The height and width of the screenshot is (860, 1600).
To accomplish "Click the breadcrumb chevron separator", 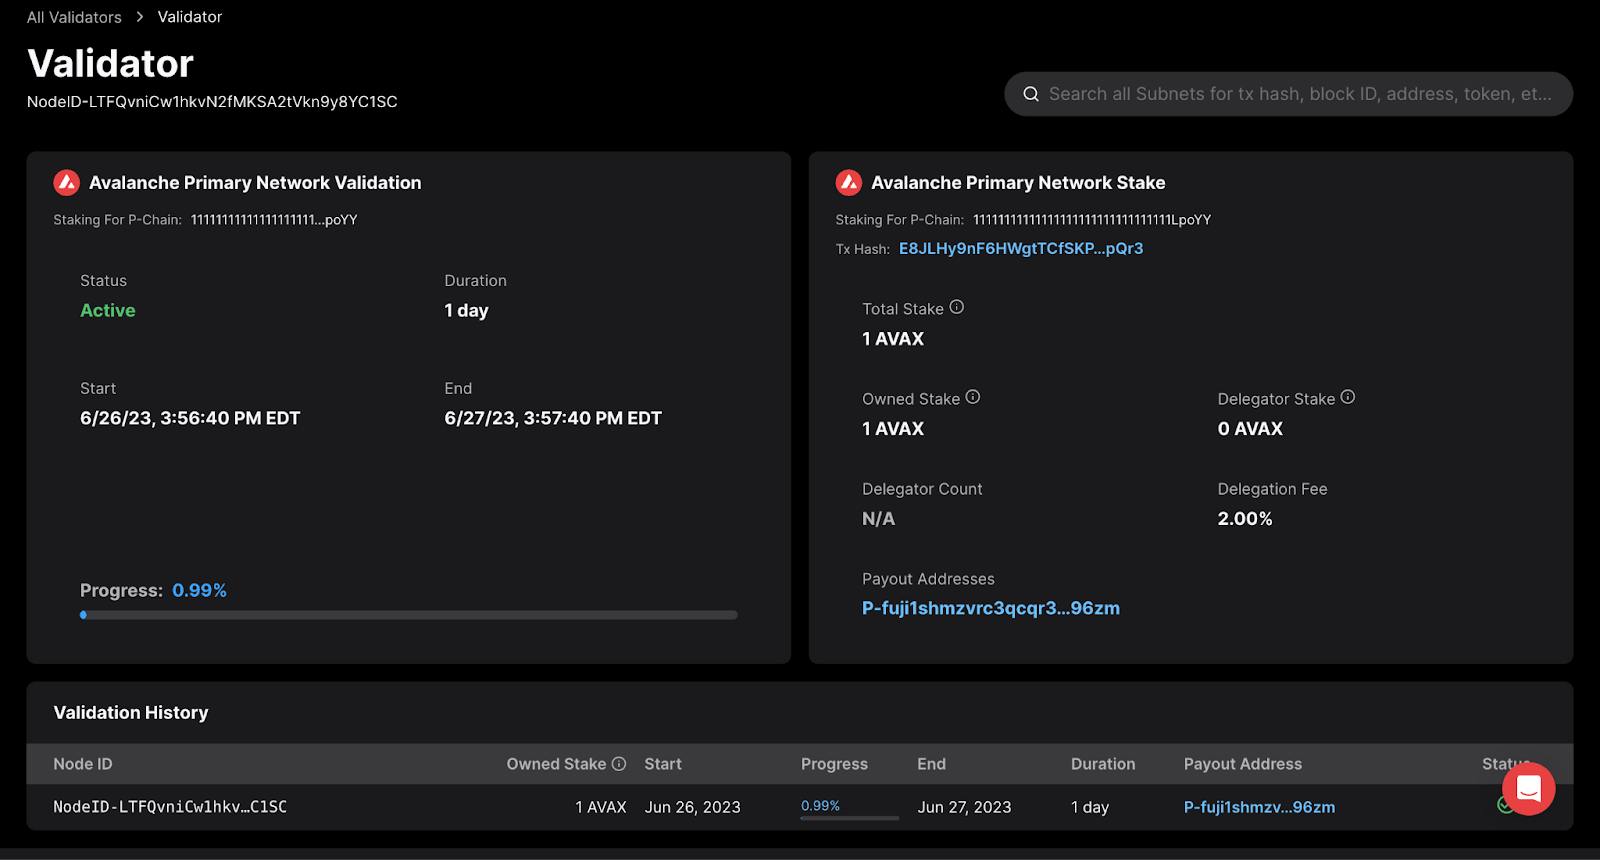I will click(x=140, y=17).
